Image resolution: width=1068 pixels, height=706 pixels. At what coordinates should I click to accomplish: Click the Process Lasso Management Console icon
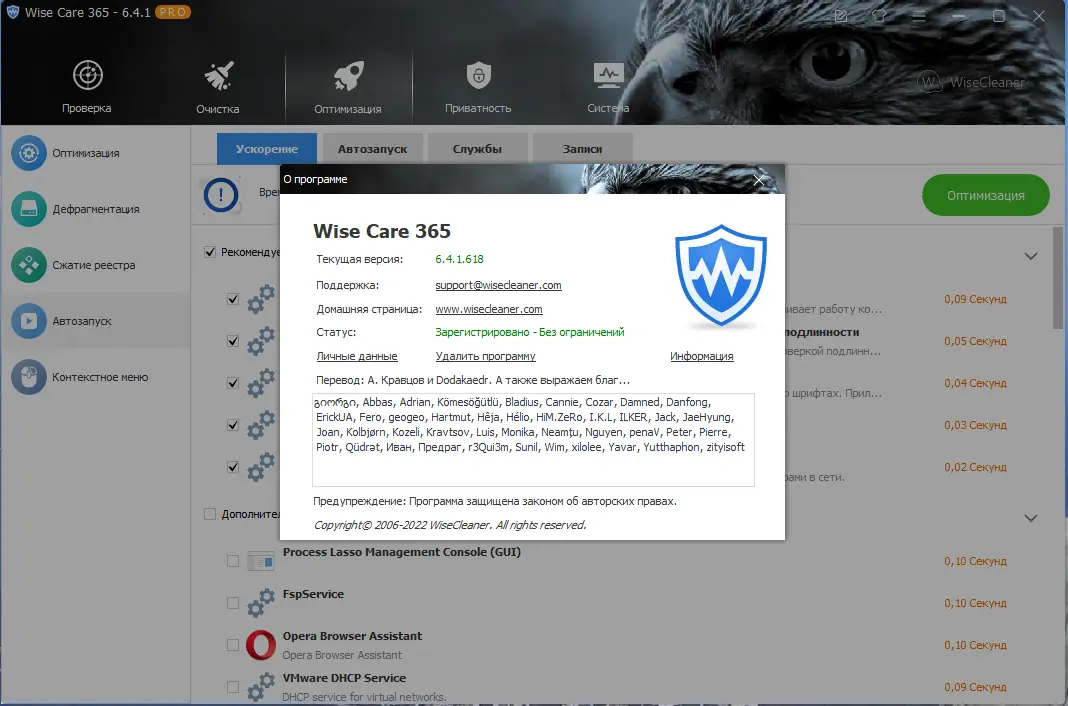pyautogui.click(x=261, y=561)
